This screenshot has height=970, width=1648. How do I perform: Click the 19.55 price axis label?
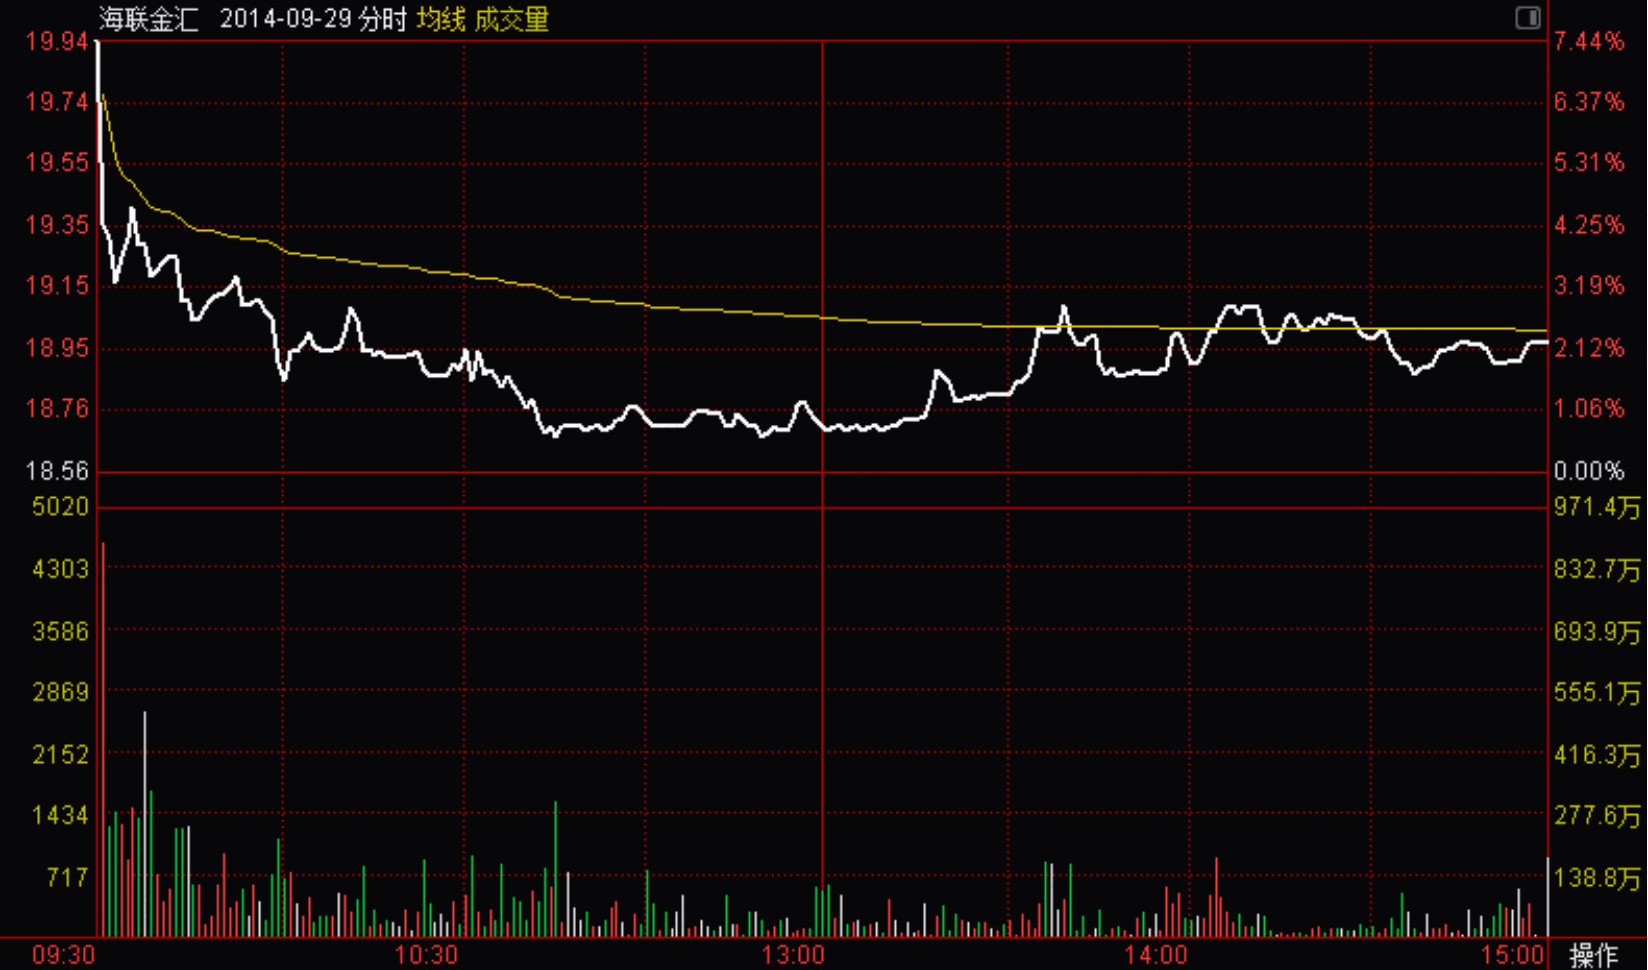coord(57,163)
